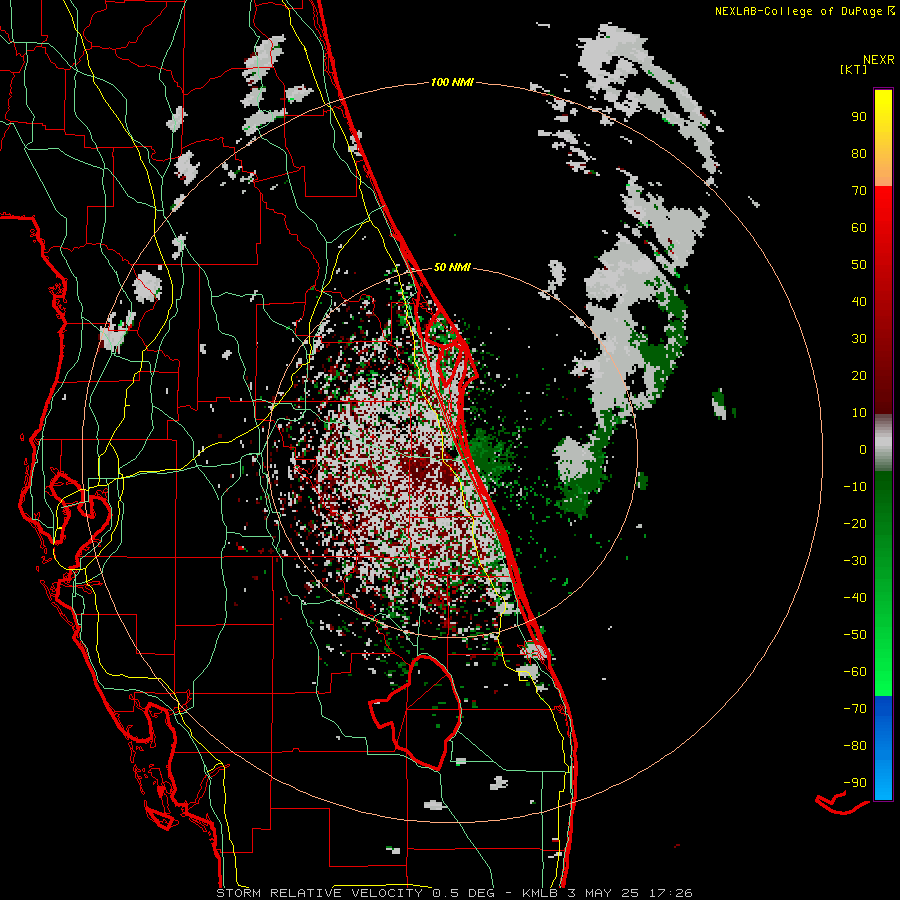
Task: Click the '[KT]' units label
Action: point(854,69)
